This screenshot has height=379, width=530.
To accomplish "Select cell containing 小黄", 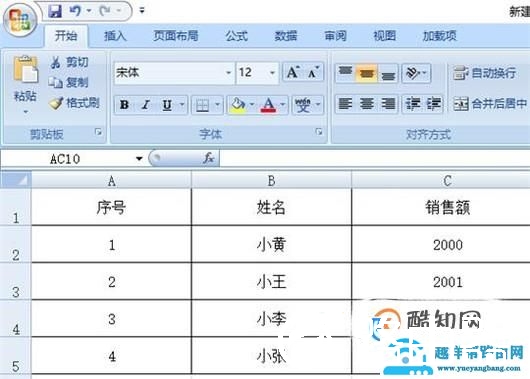I will pyautogui.click(x=271, y=244).
